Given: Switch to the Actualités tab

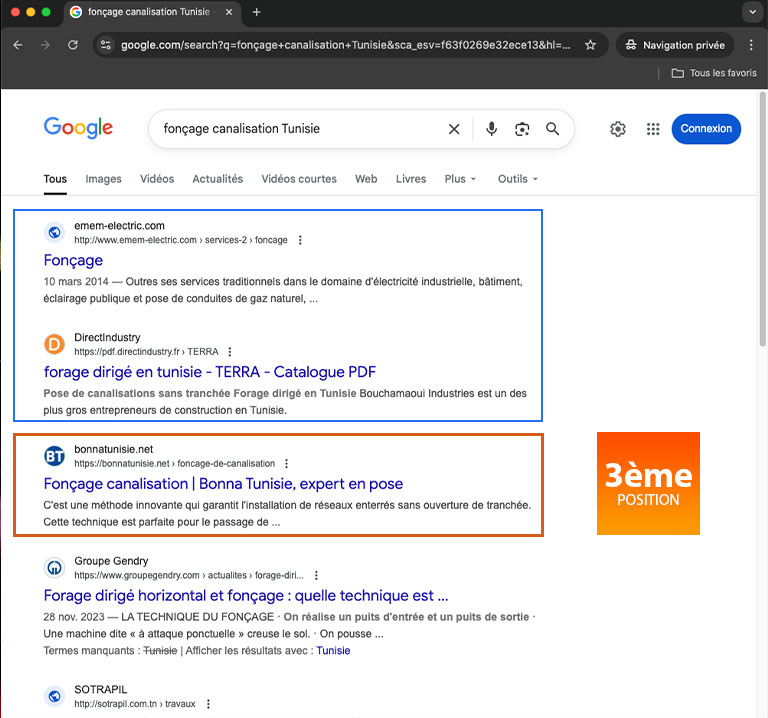Looking at the screenshot, I should click(217, 179).
